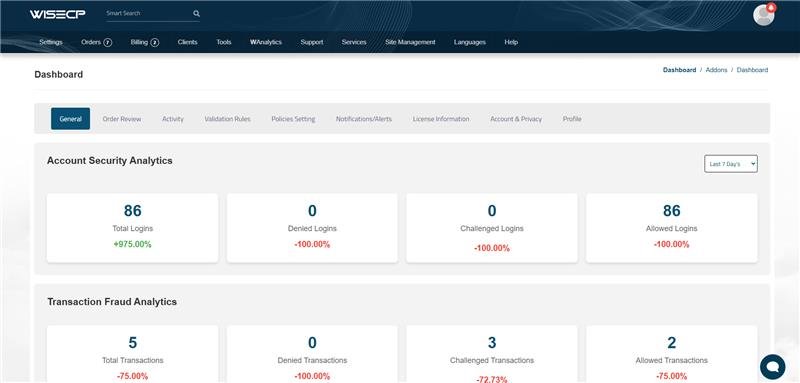The width and height of the screenshot is (800, 383).
Task: Click the Orders count badge
Action: click(x=108, y=42)
